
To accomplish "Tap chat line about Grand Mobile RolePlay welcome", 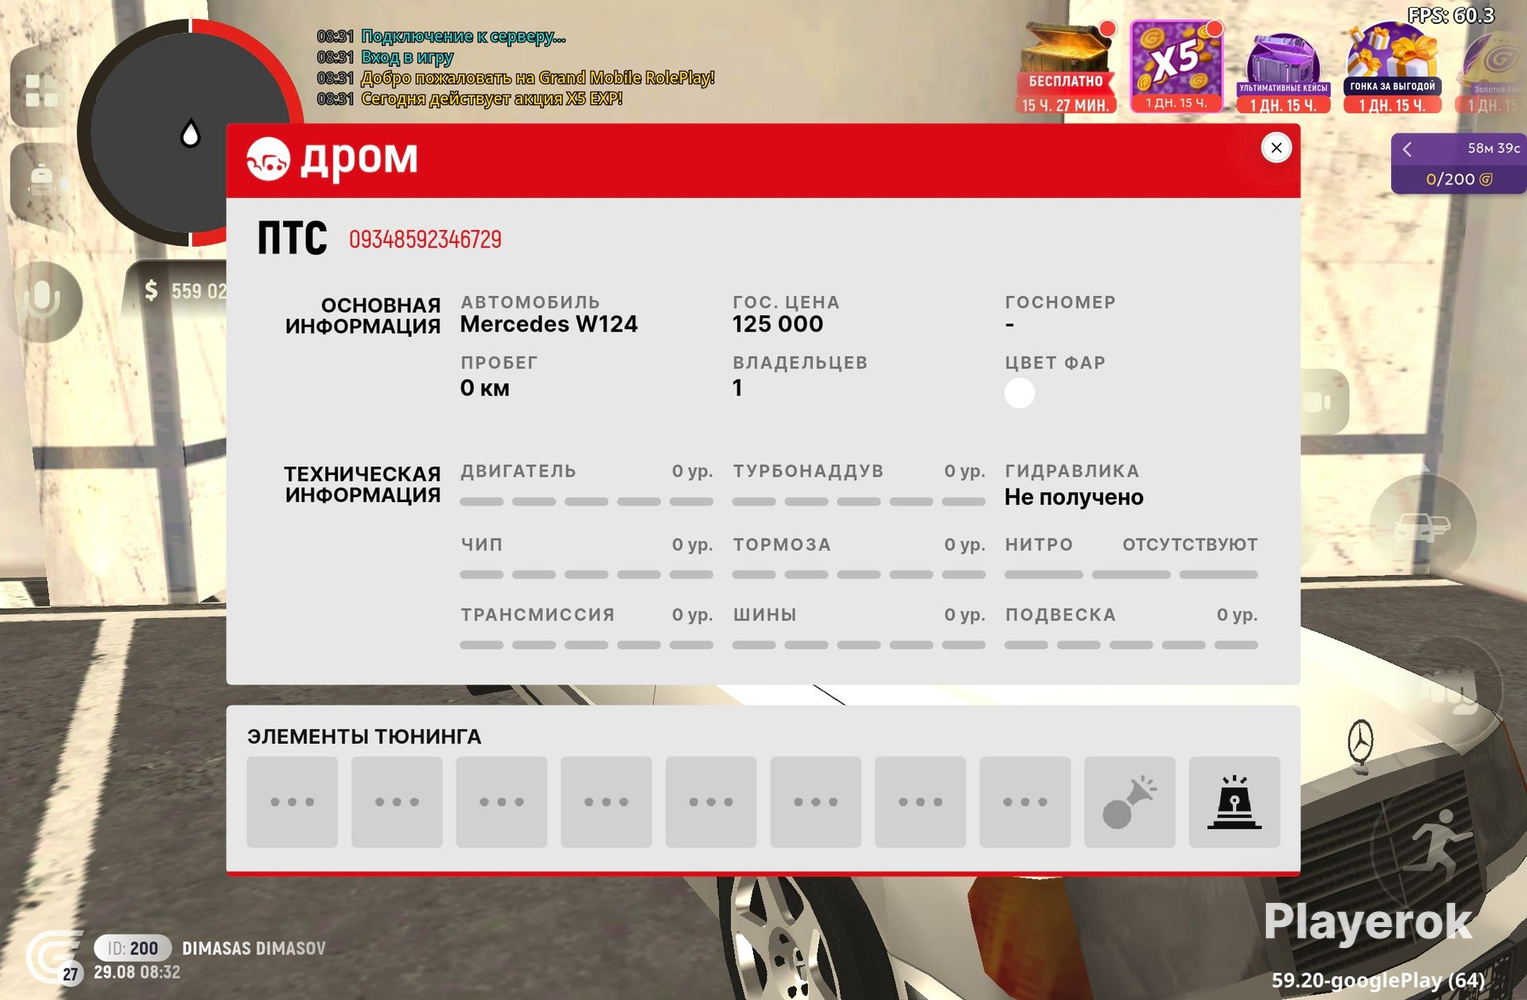I will (x=537, y=78).
